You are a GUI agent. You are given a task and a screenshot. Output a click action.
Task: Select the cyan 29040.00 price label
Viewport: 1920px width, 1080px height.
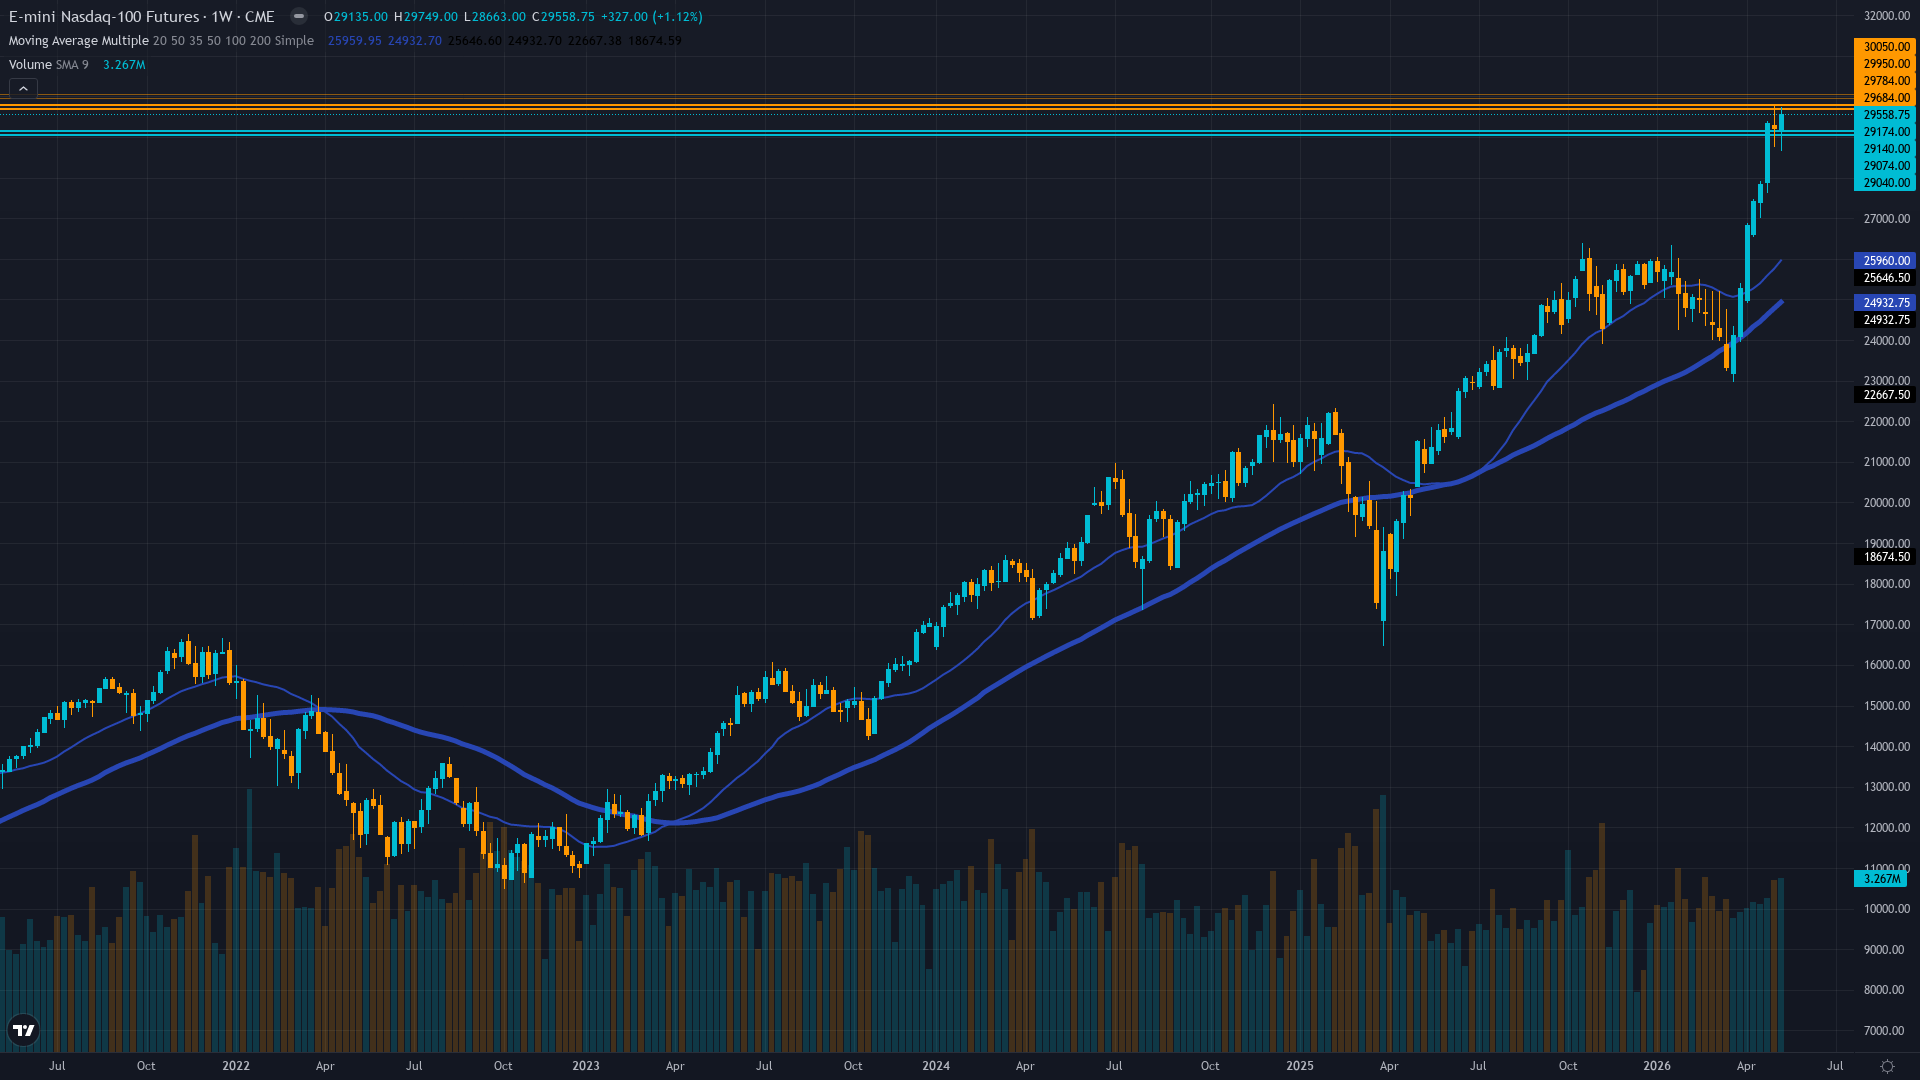click(x=1885, y=183)
